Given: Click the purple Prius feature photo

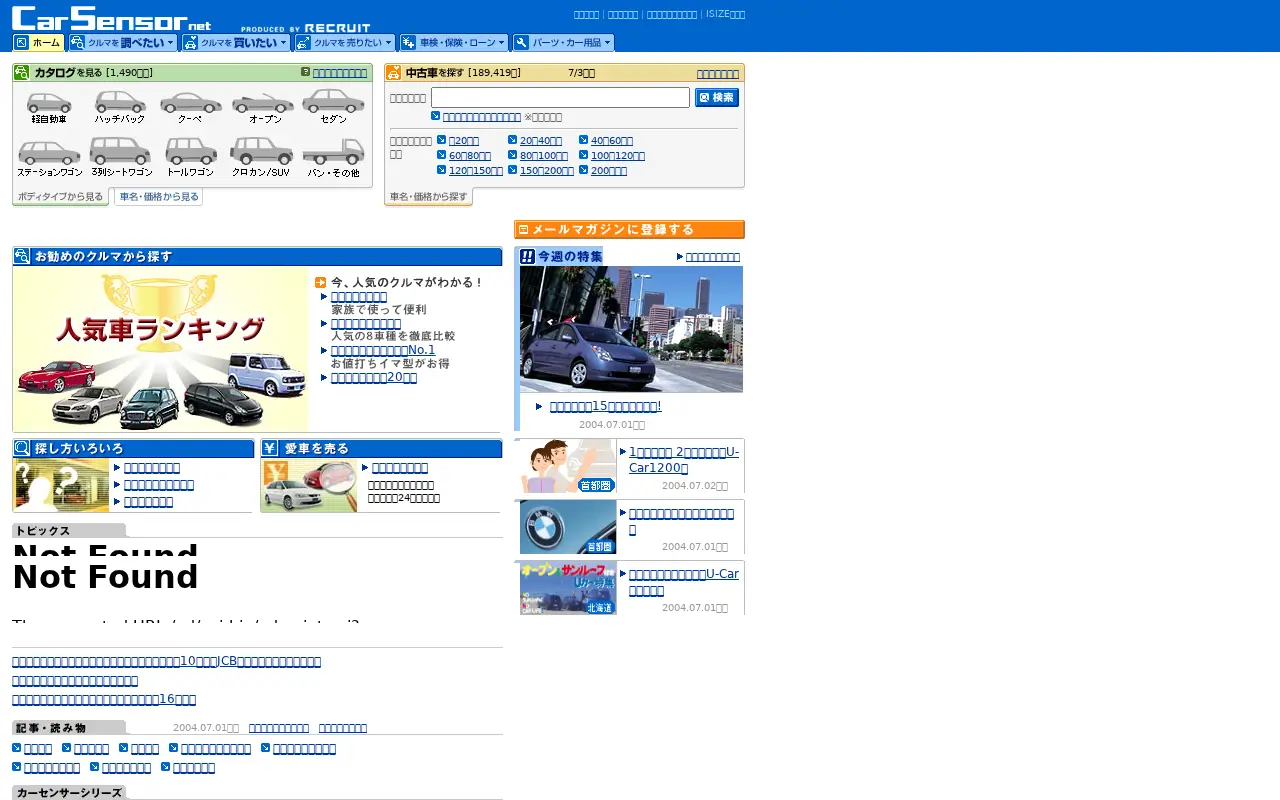Looking at the screenshot, I should (x=631, y=329).
